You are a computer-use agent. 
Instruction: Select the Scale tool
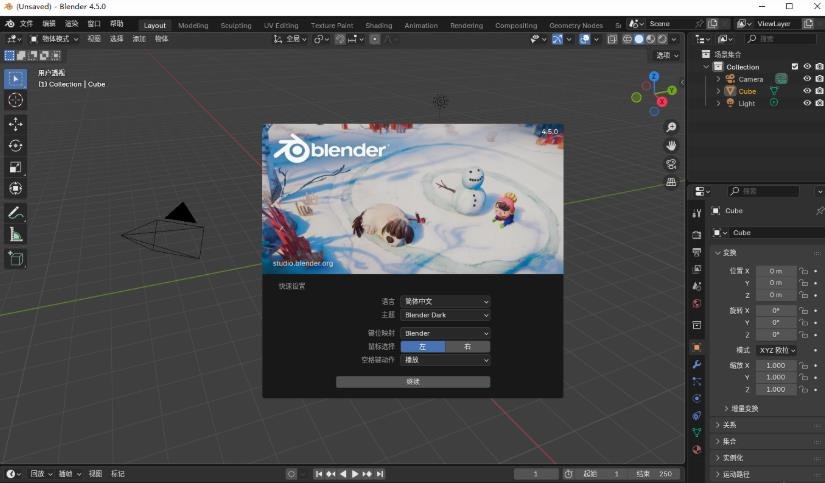point(15,167)
